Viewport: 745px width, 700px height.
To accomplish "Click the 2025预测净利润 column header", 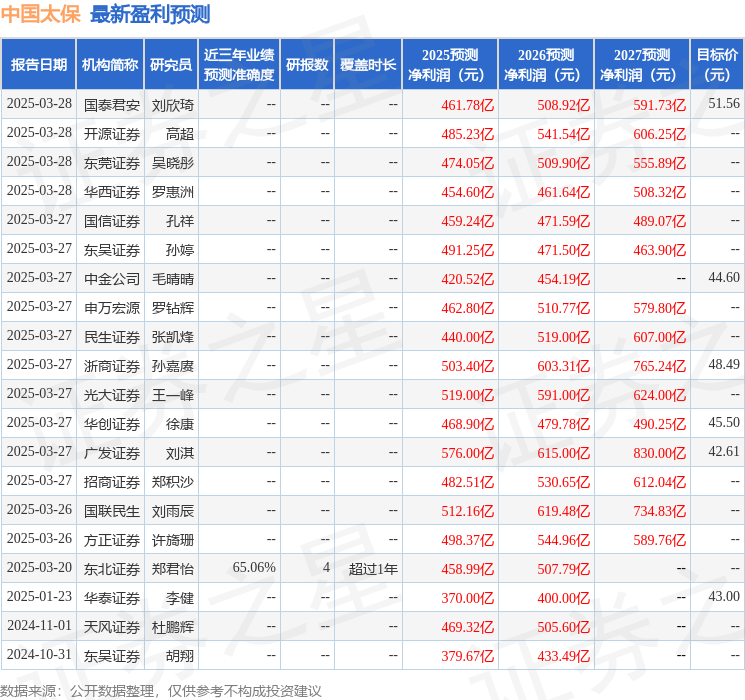I will tap(450, 65).
